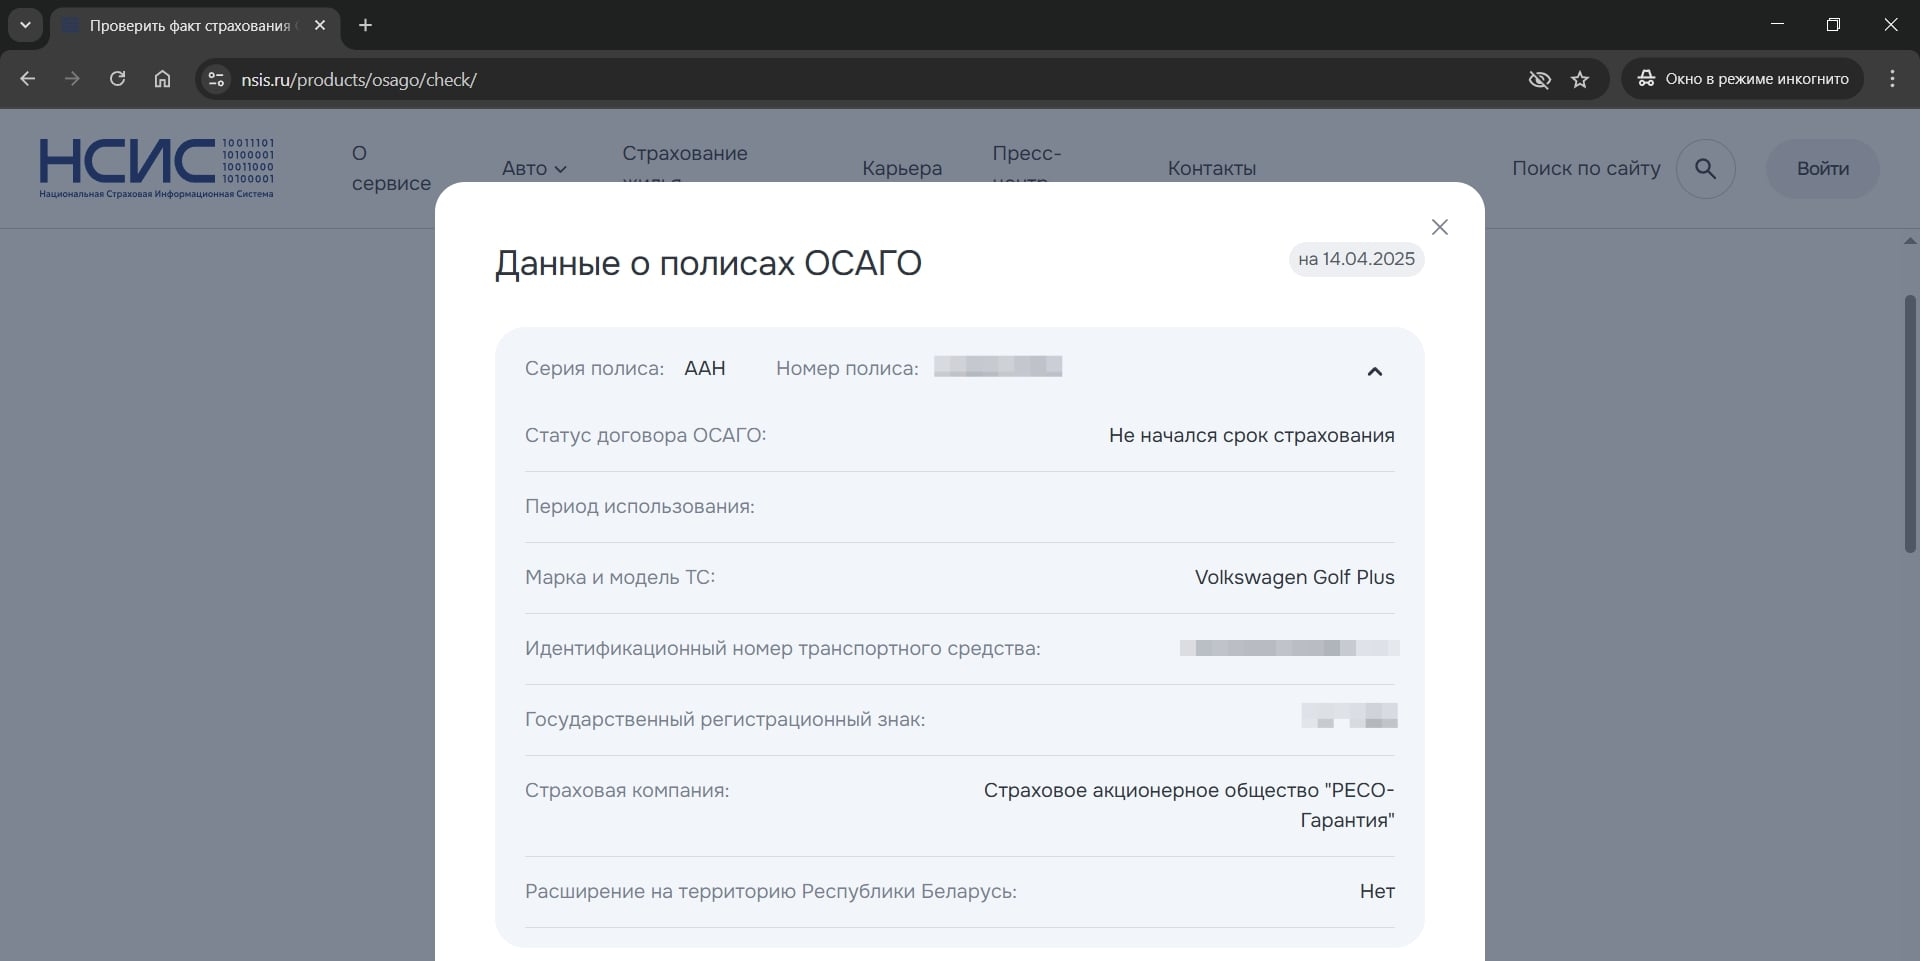Open a new browser tab

tap(365, 25)
